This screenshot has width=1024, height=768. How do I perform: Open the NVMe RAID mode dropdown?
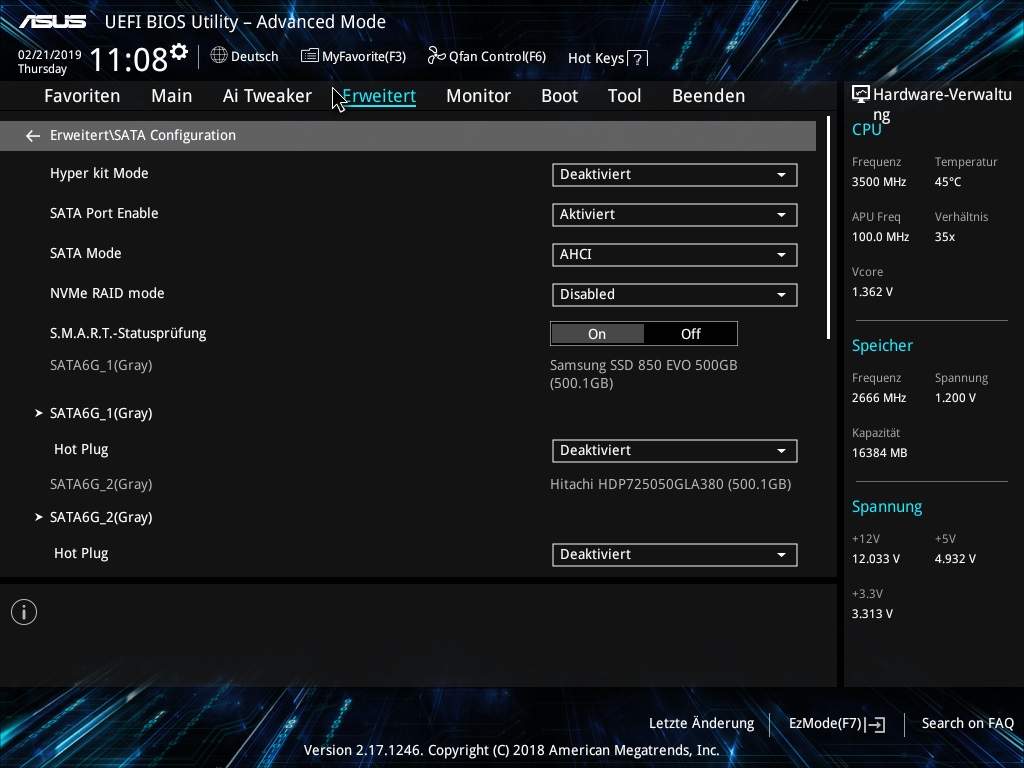click(x=675, y=295)
